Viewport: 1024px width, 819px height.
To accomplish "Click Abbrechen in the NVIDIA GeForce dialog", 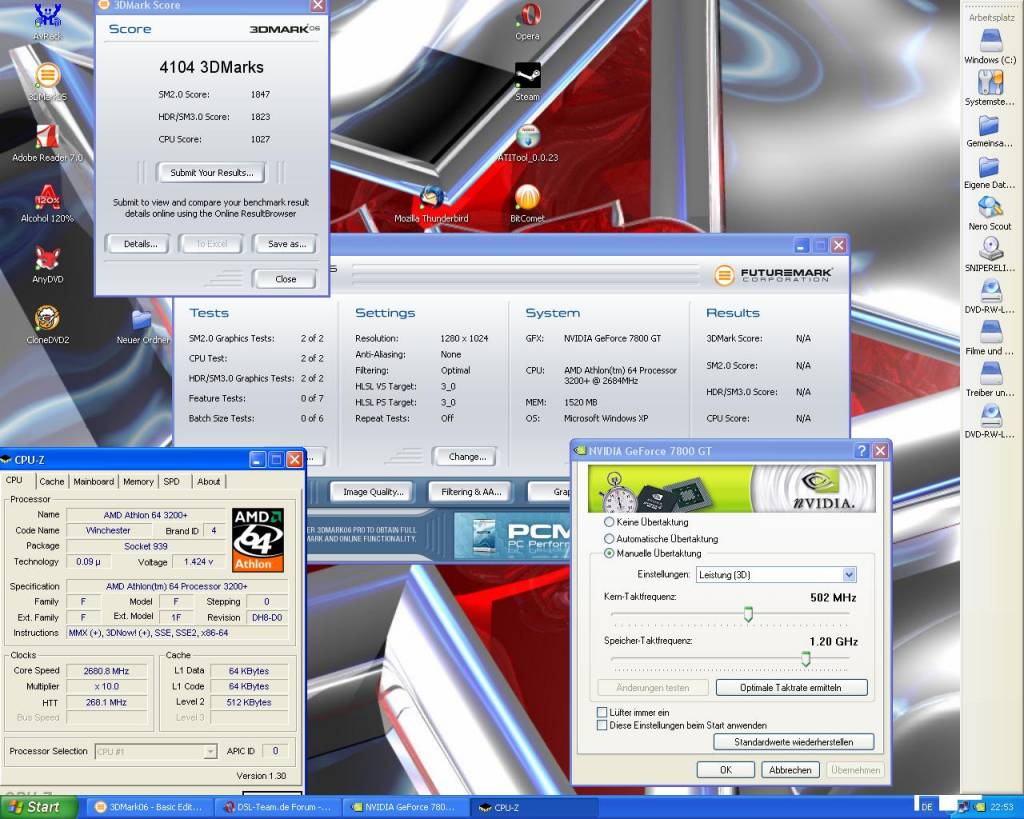I will tap(790, 770).
